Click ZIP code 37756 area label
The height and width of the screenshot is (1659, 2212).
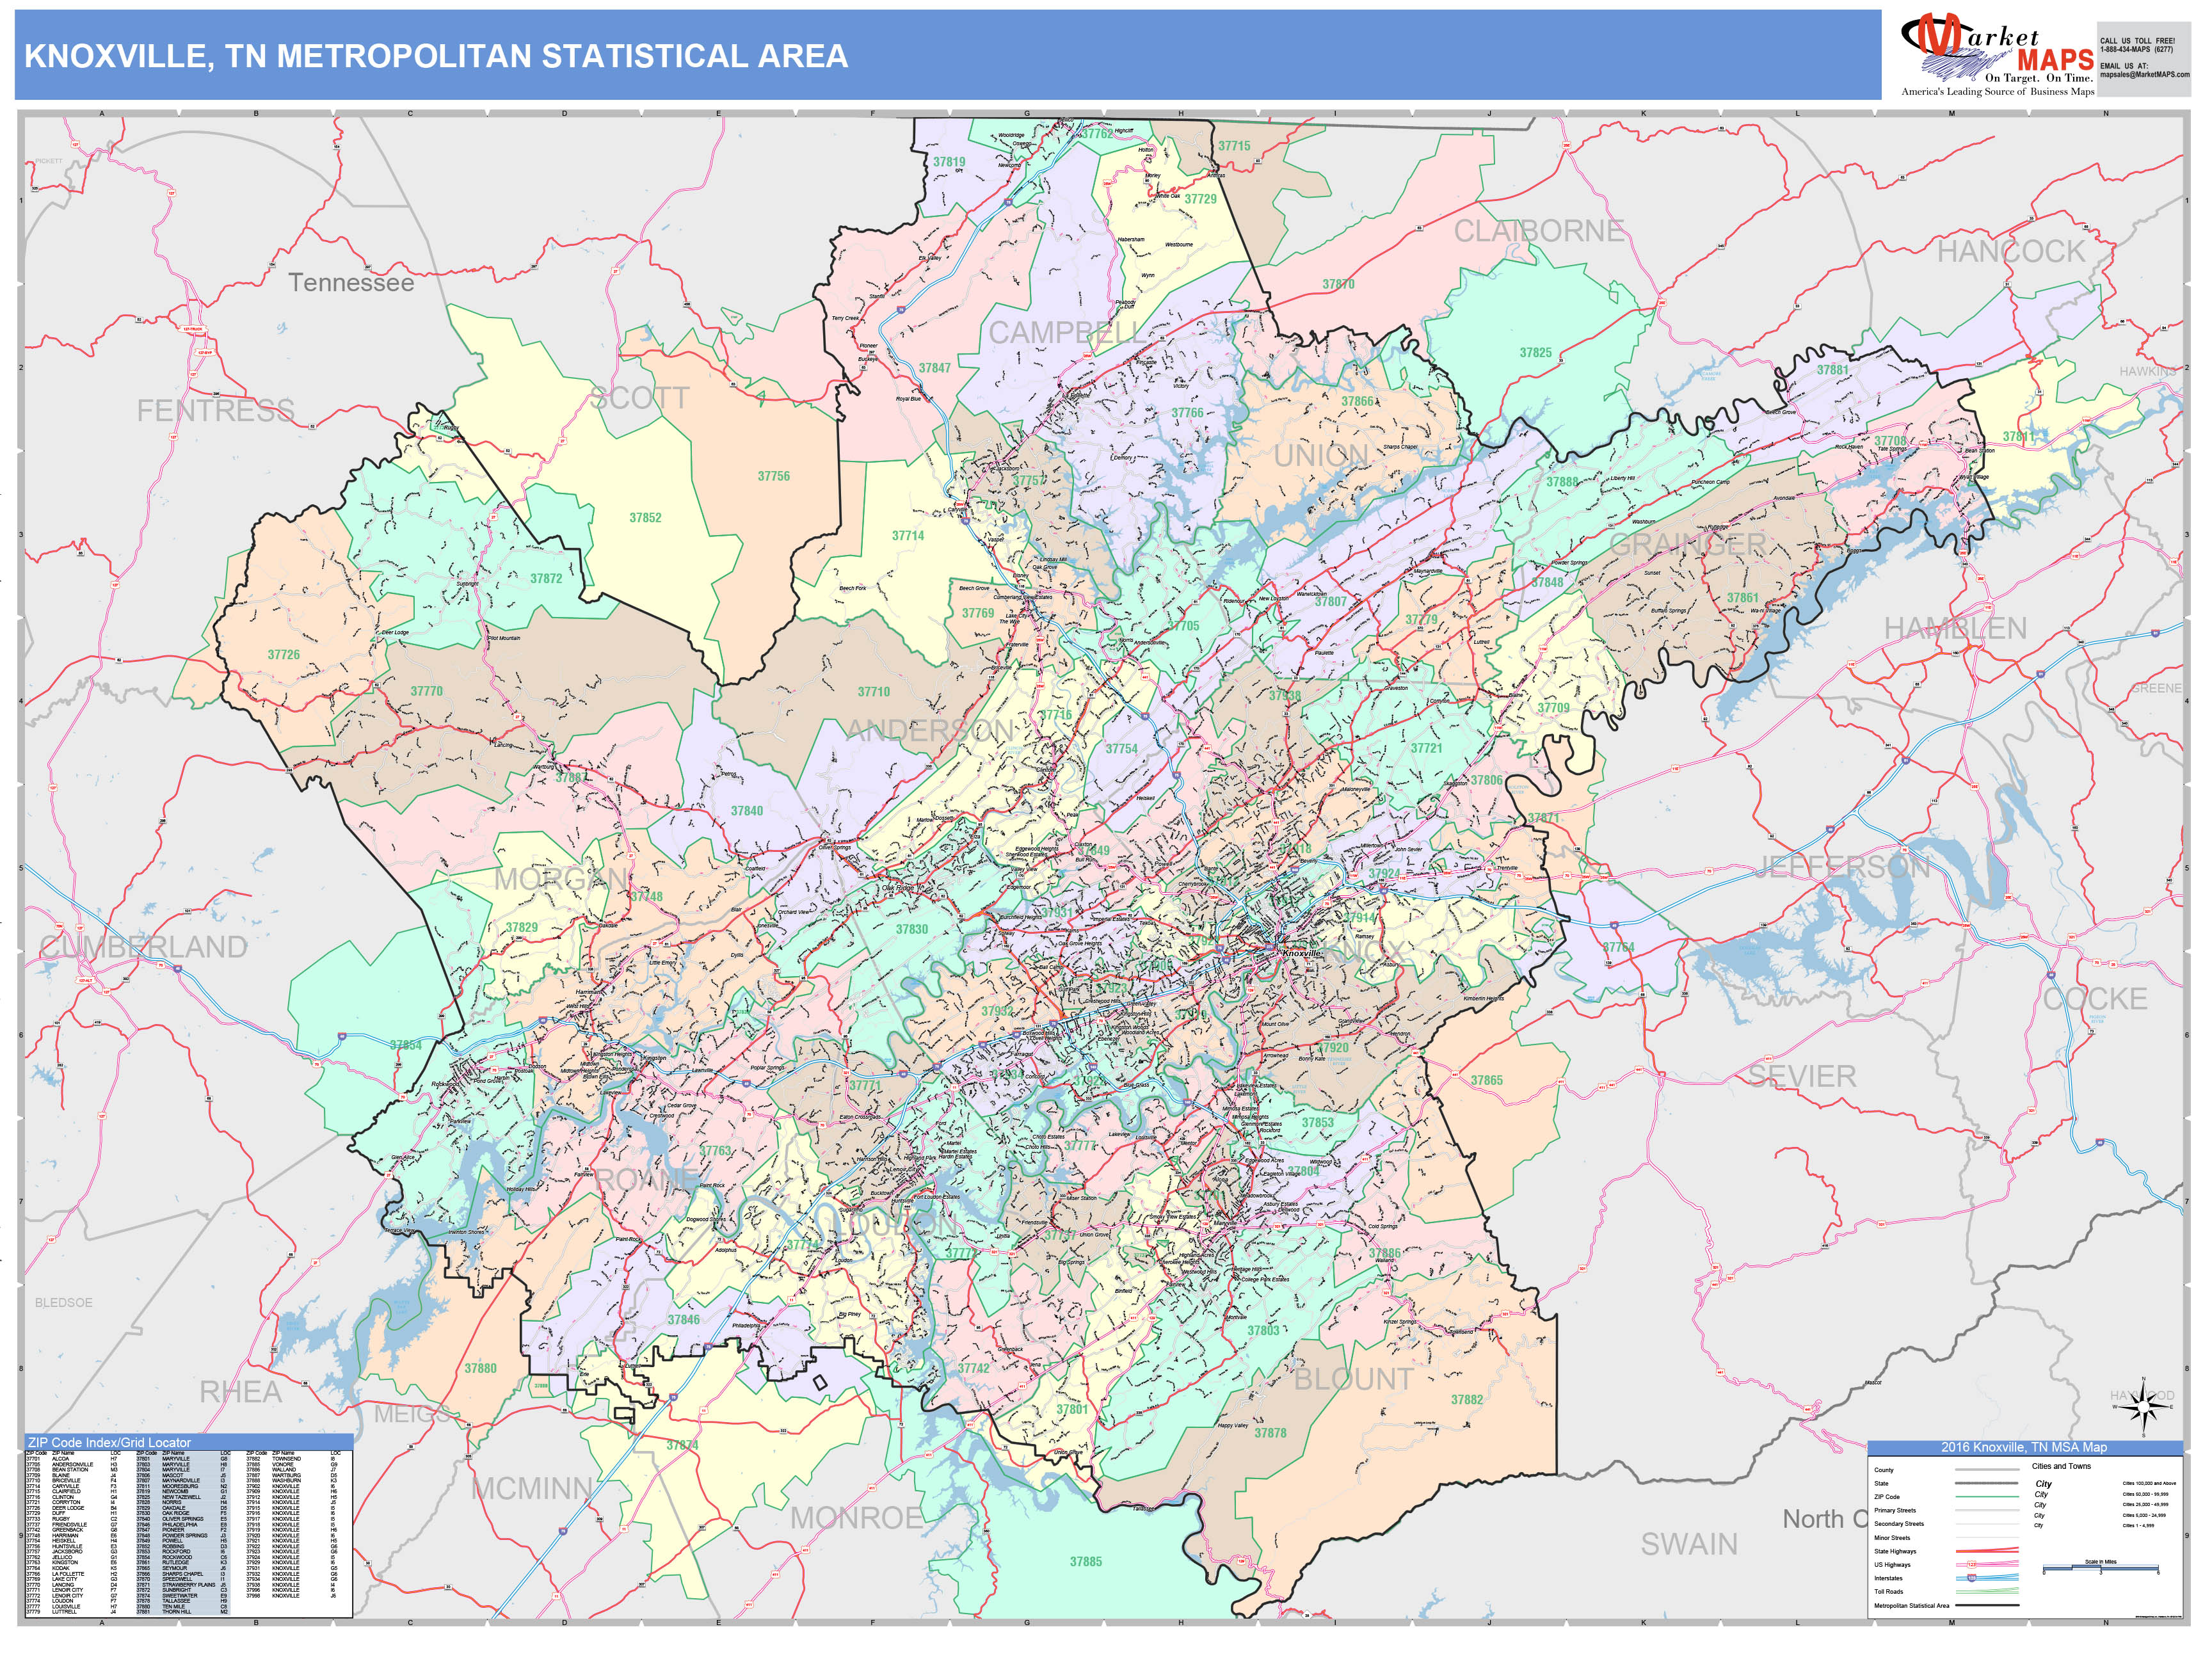tap(773, 476)
